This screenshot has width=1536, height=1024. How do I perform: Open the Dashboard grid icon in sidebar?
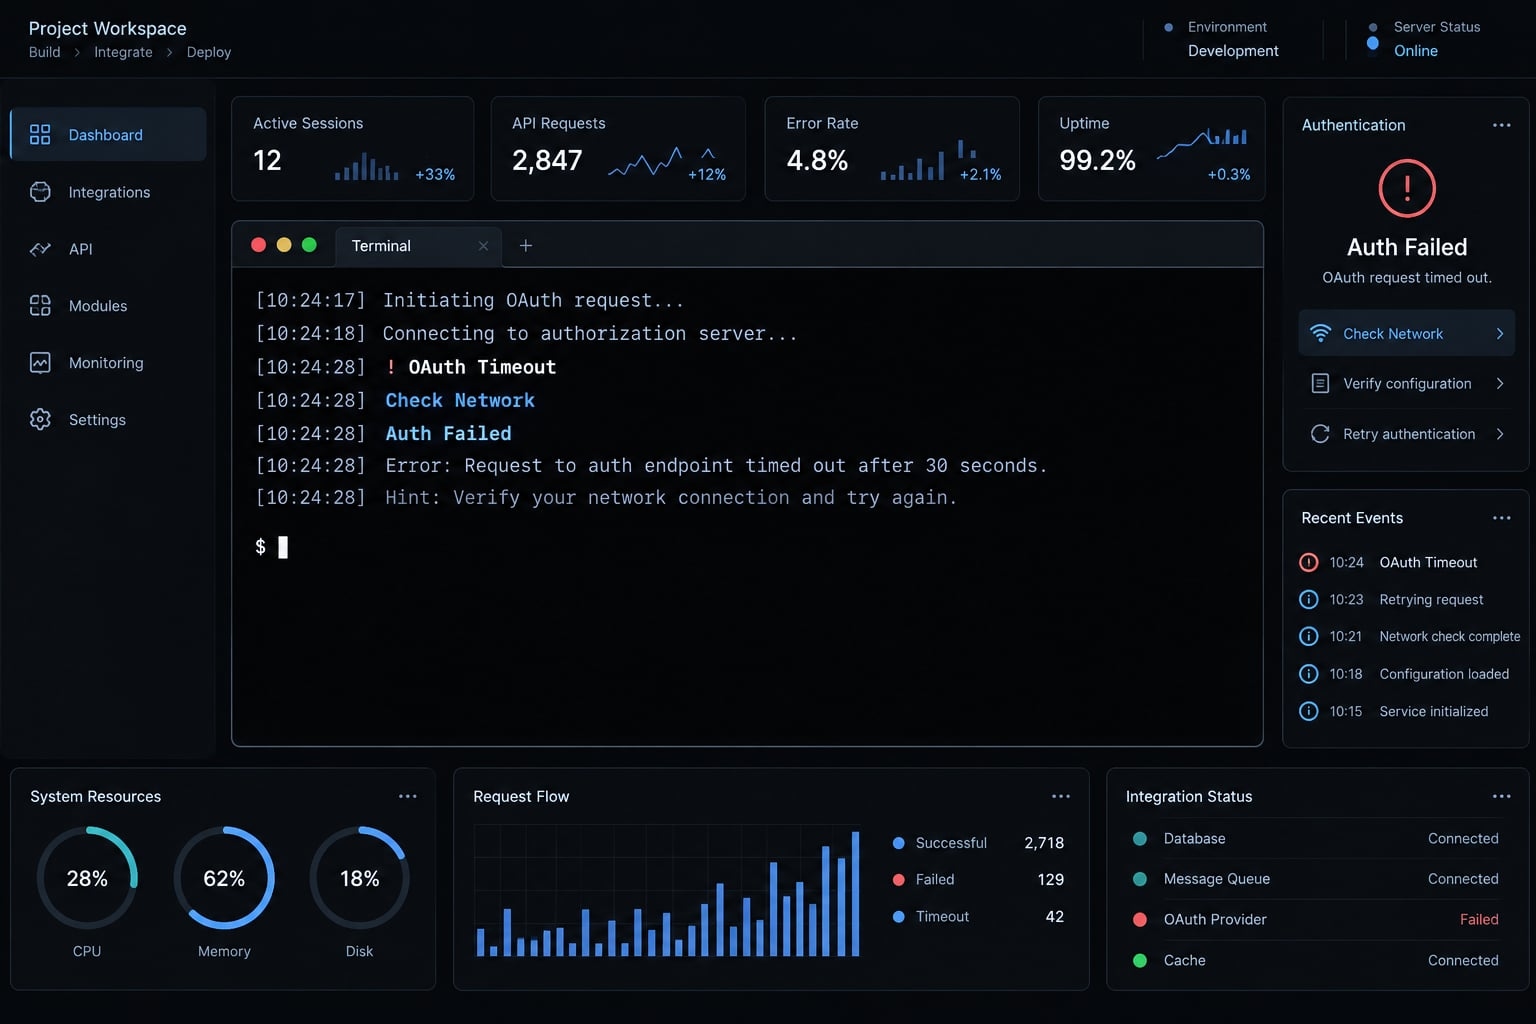(40, 135)
